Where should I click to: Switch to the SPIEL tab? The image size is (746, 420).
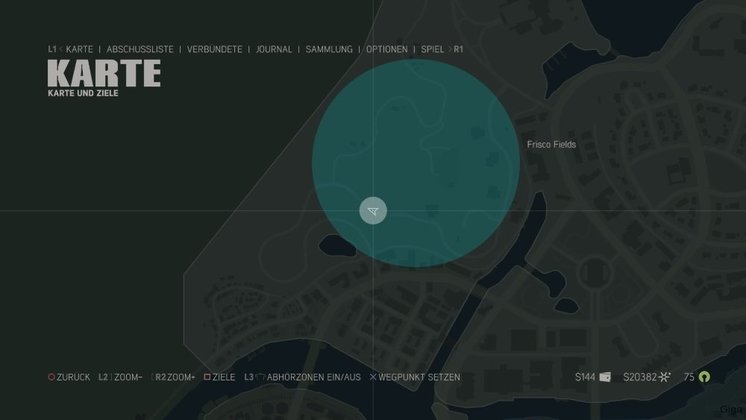click(x=432, y=49)
